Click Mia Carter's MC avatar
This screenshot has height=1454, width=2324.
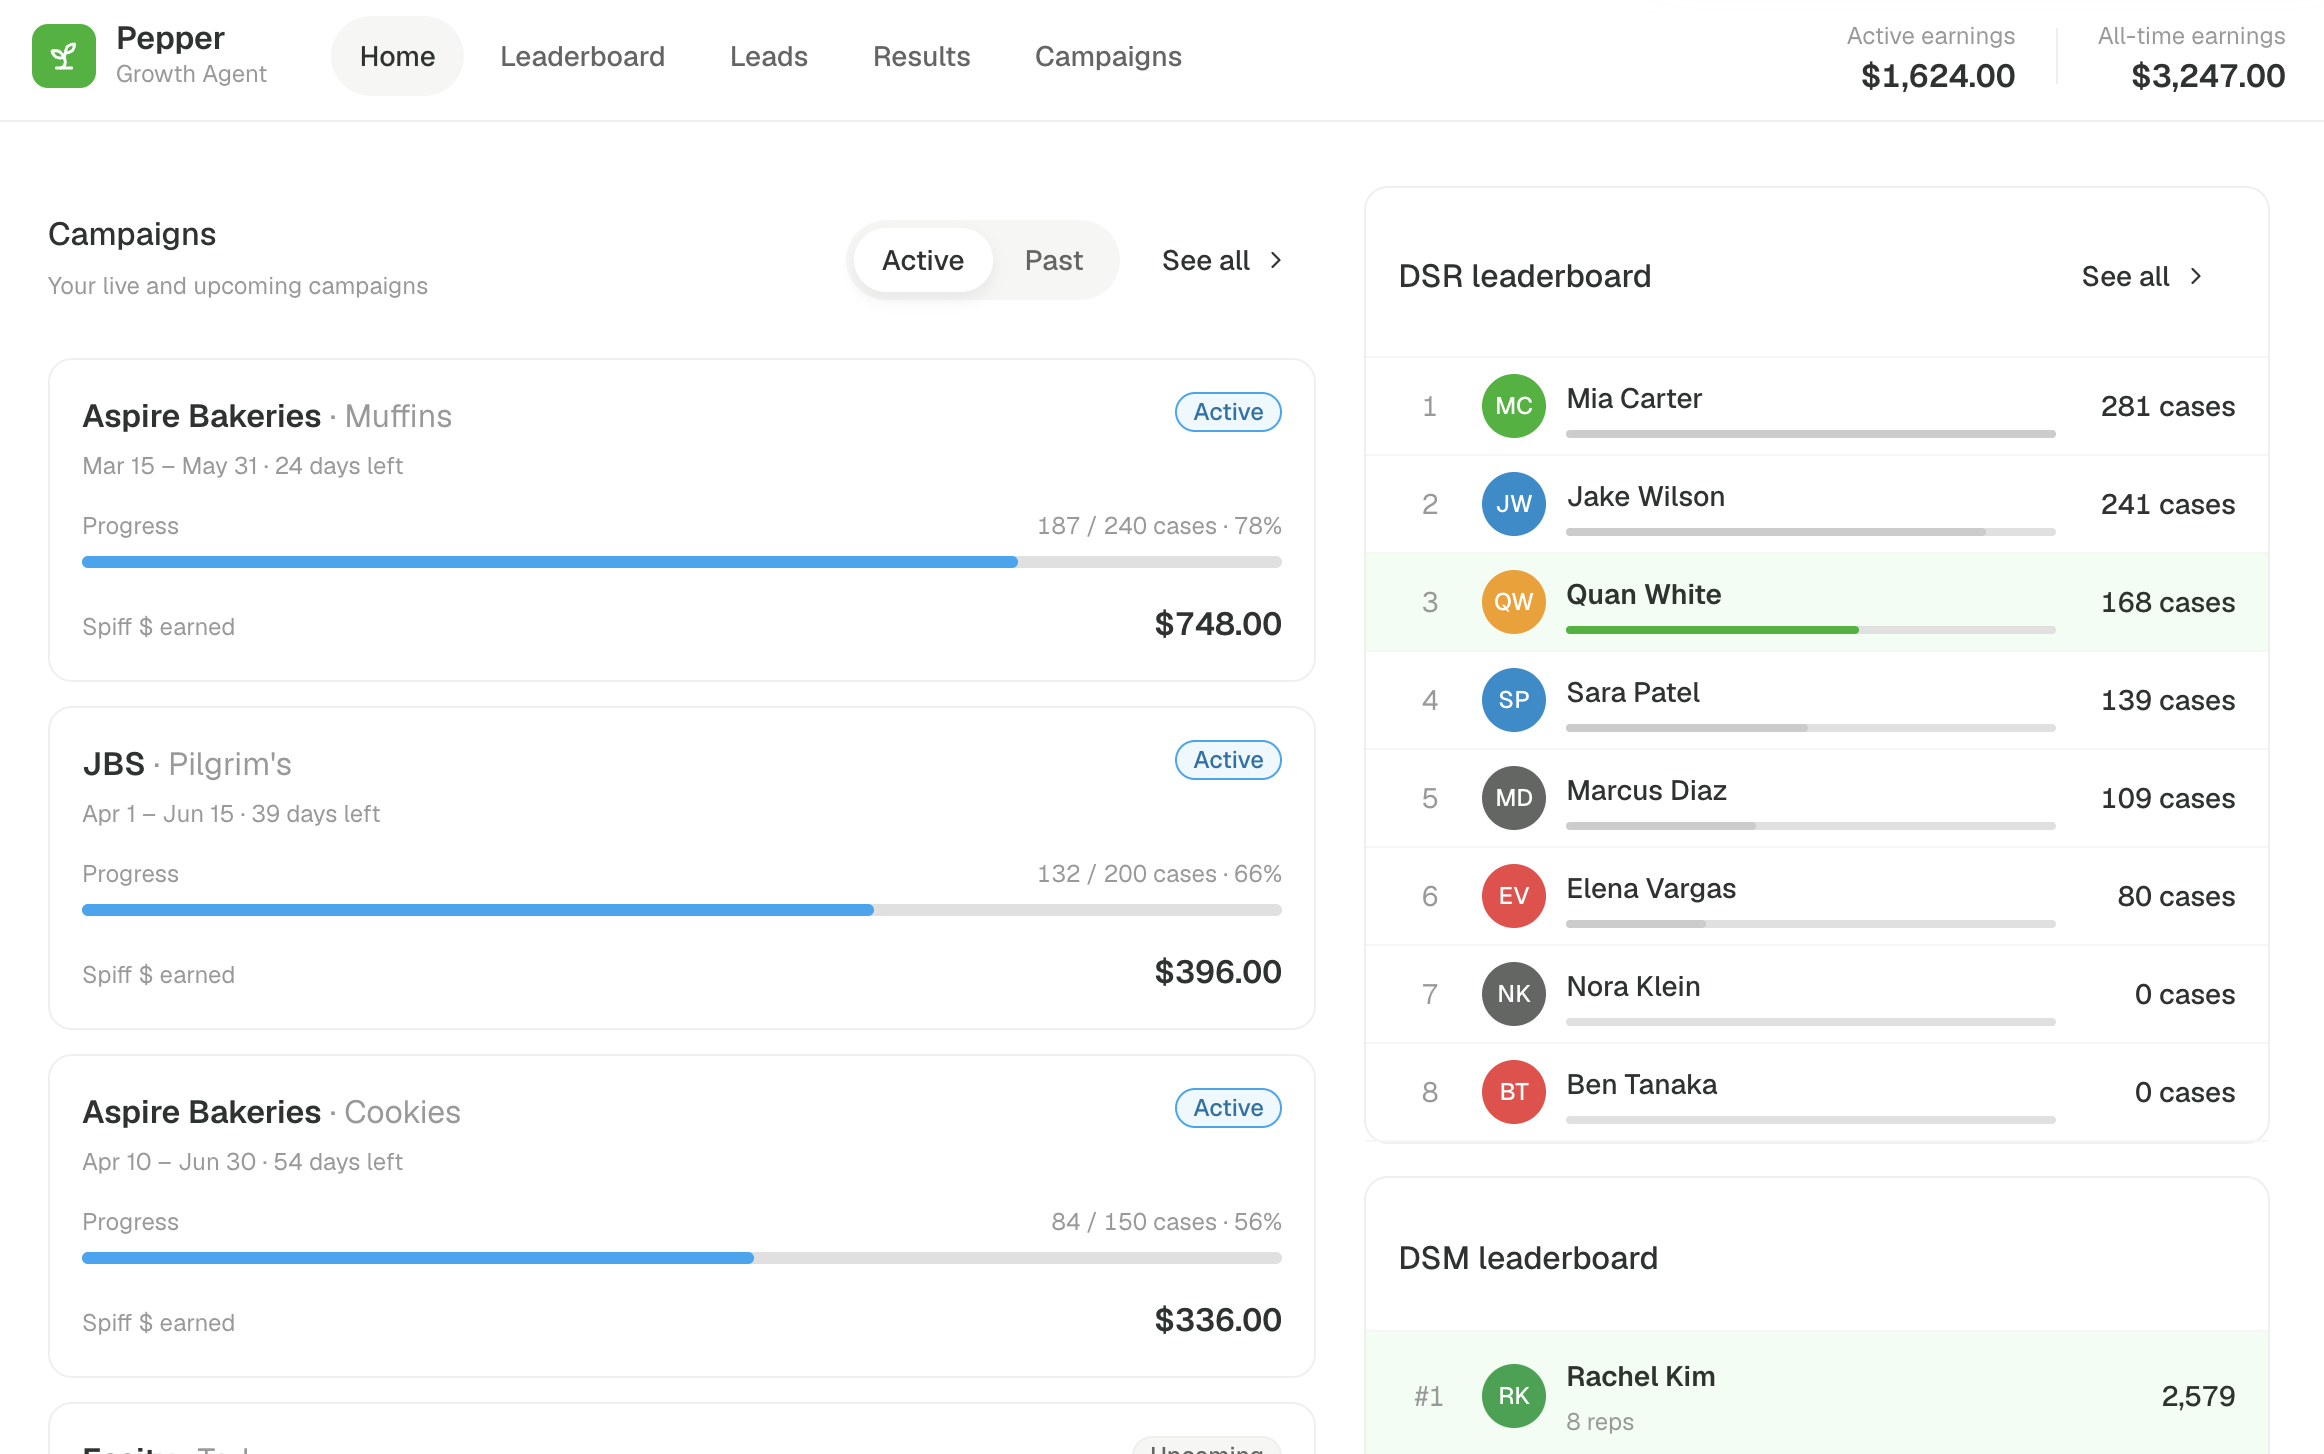click(x=1513, y=406)
